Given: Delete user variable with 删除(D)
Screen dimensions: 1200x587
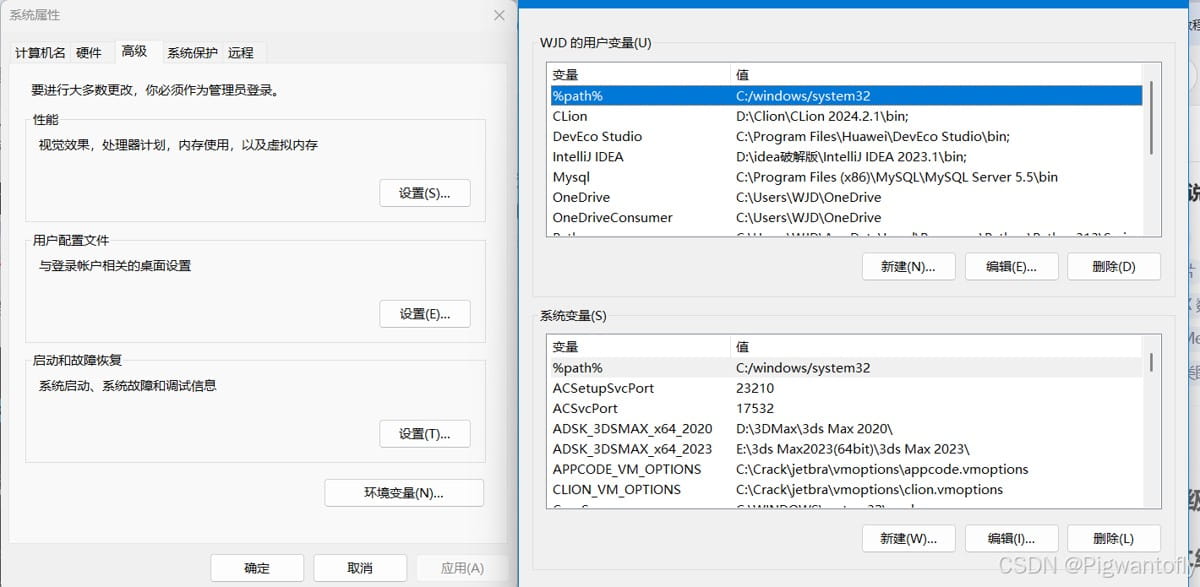Looking at the screenshot, I should coord(1114,266).
